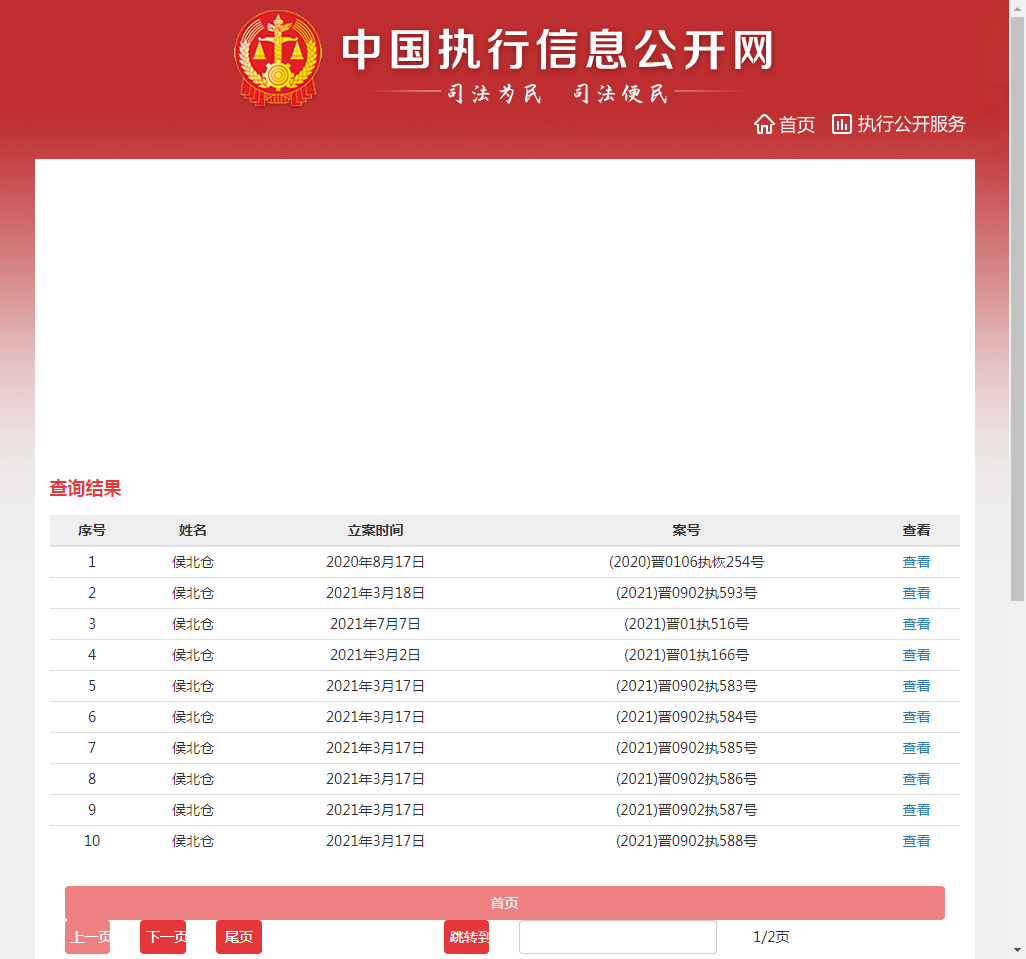Open 查看 link for case (2021)晋01执516号
This screenshot has width=1026, height=959.
coord(916,624)
